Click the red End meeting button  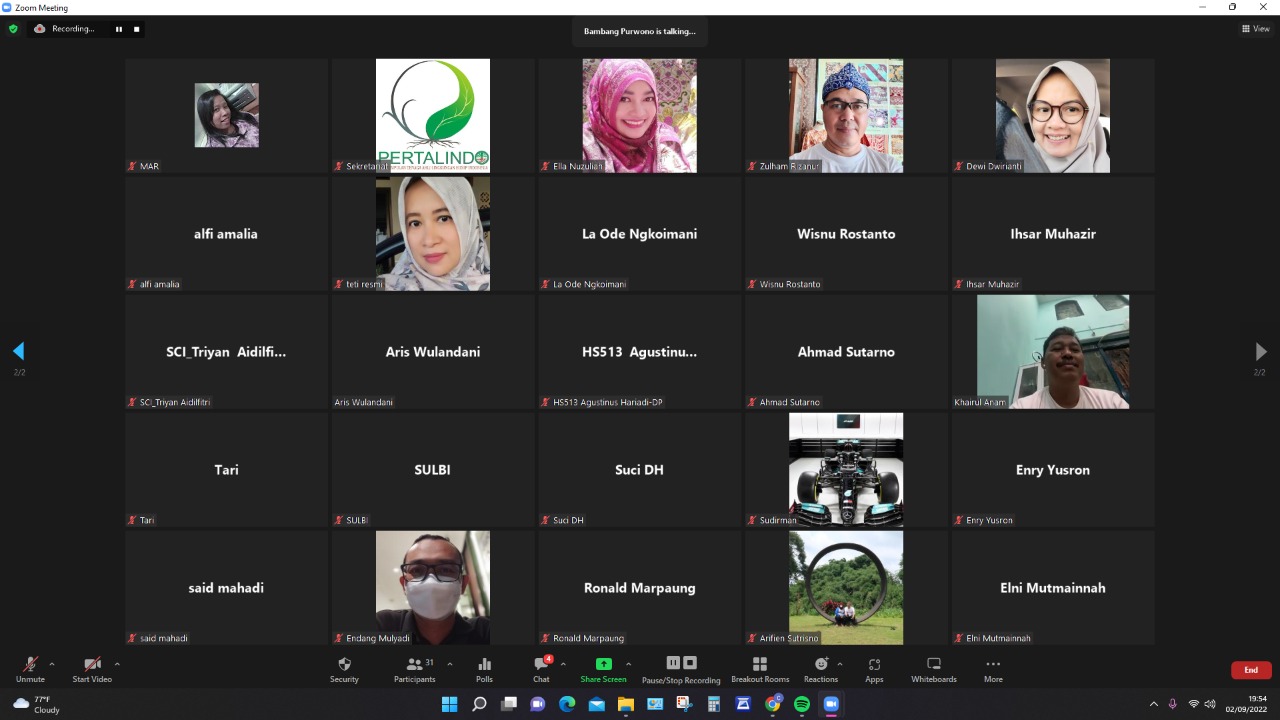(1250, 670)
